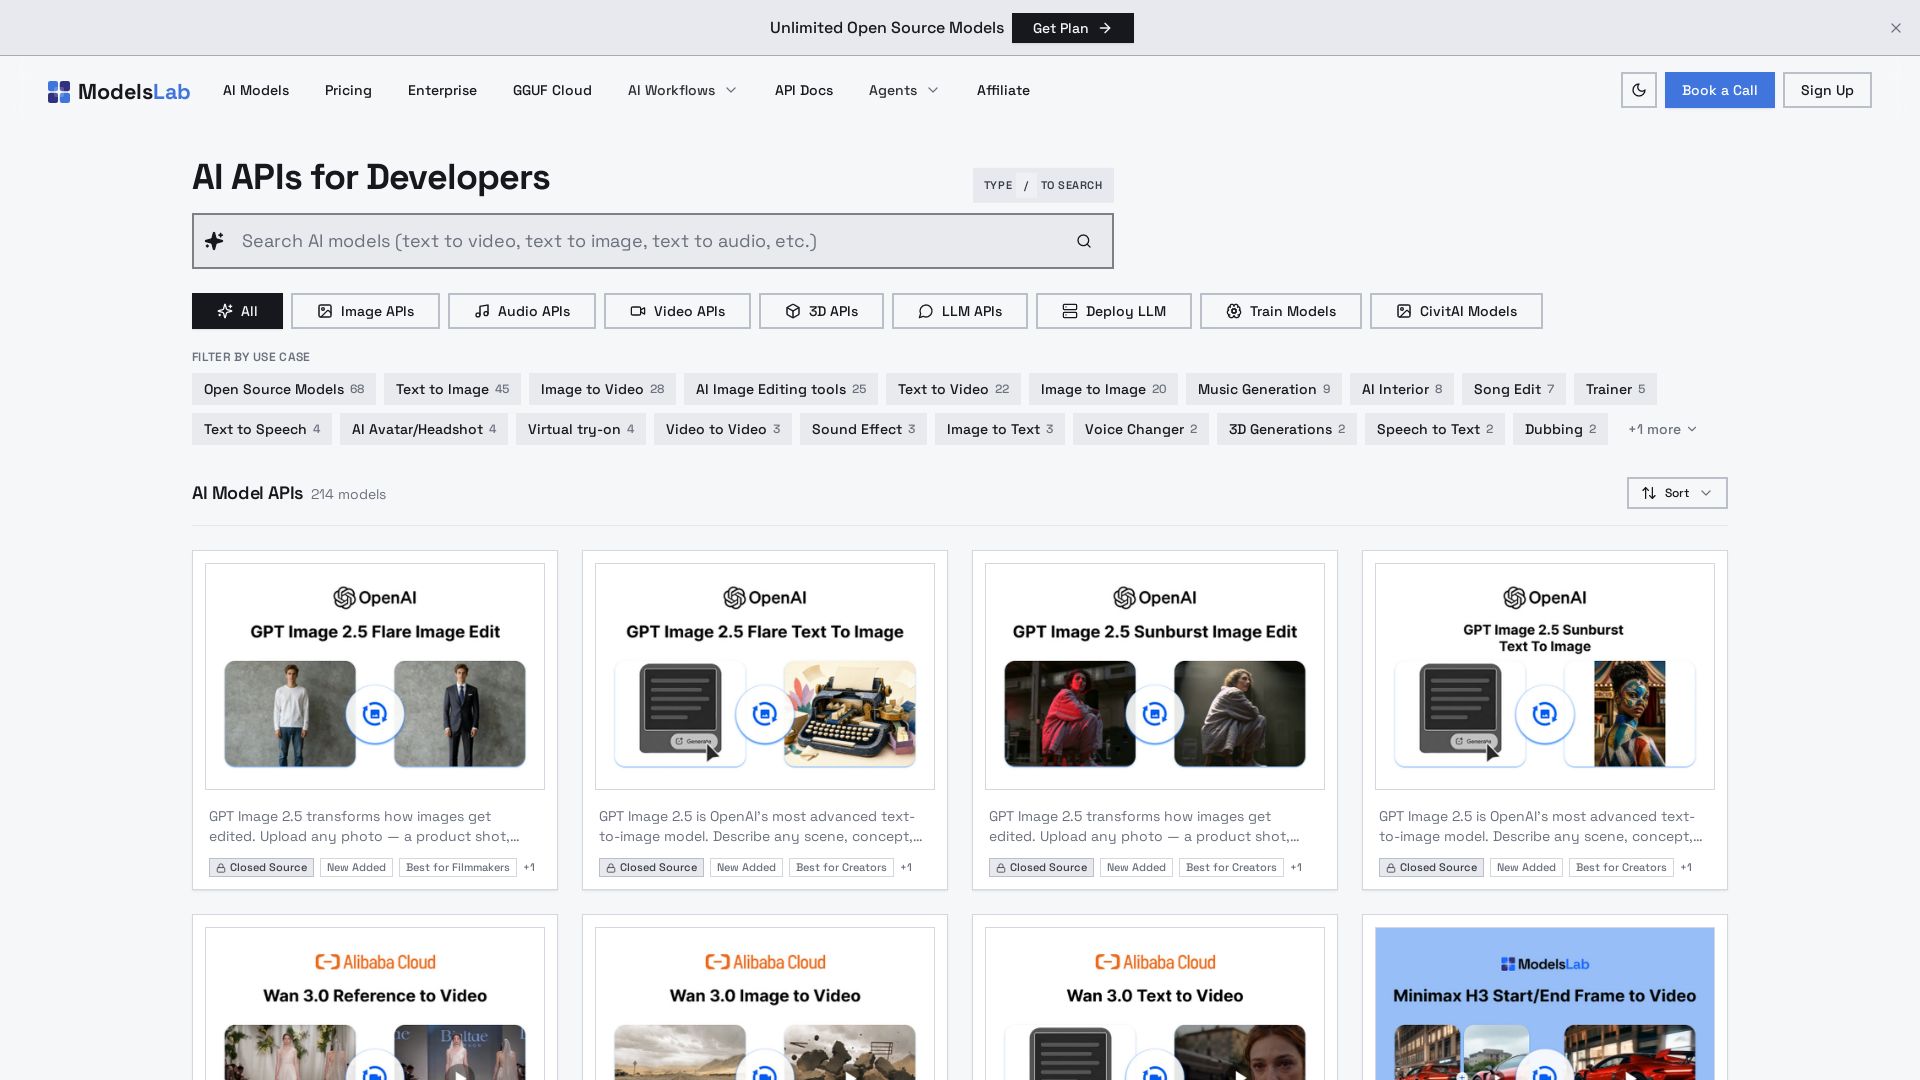Filter by Music Generation use case
1920x1080 pixels.
click(1264, 389)
